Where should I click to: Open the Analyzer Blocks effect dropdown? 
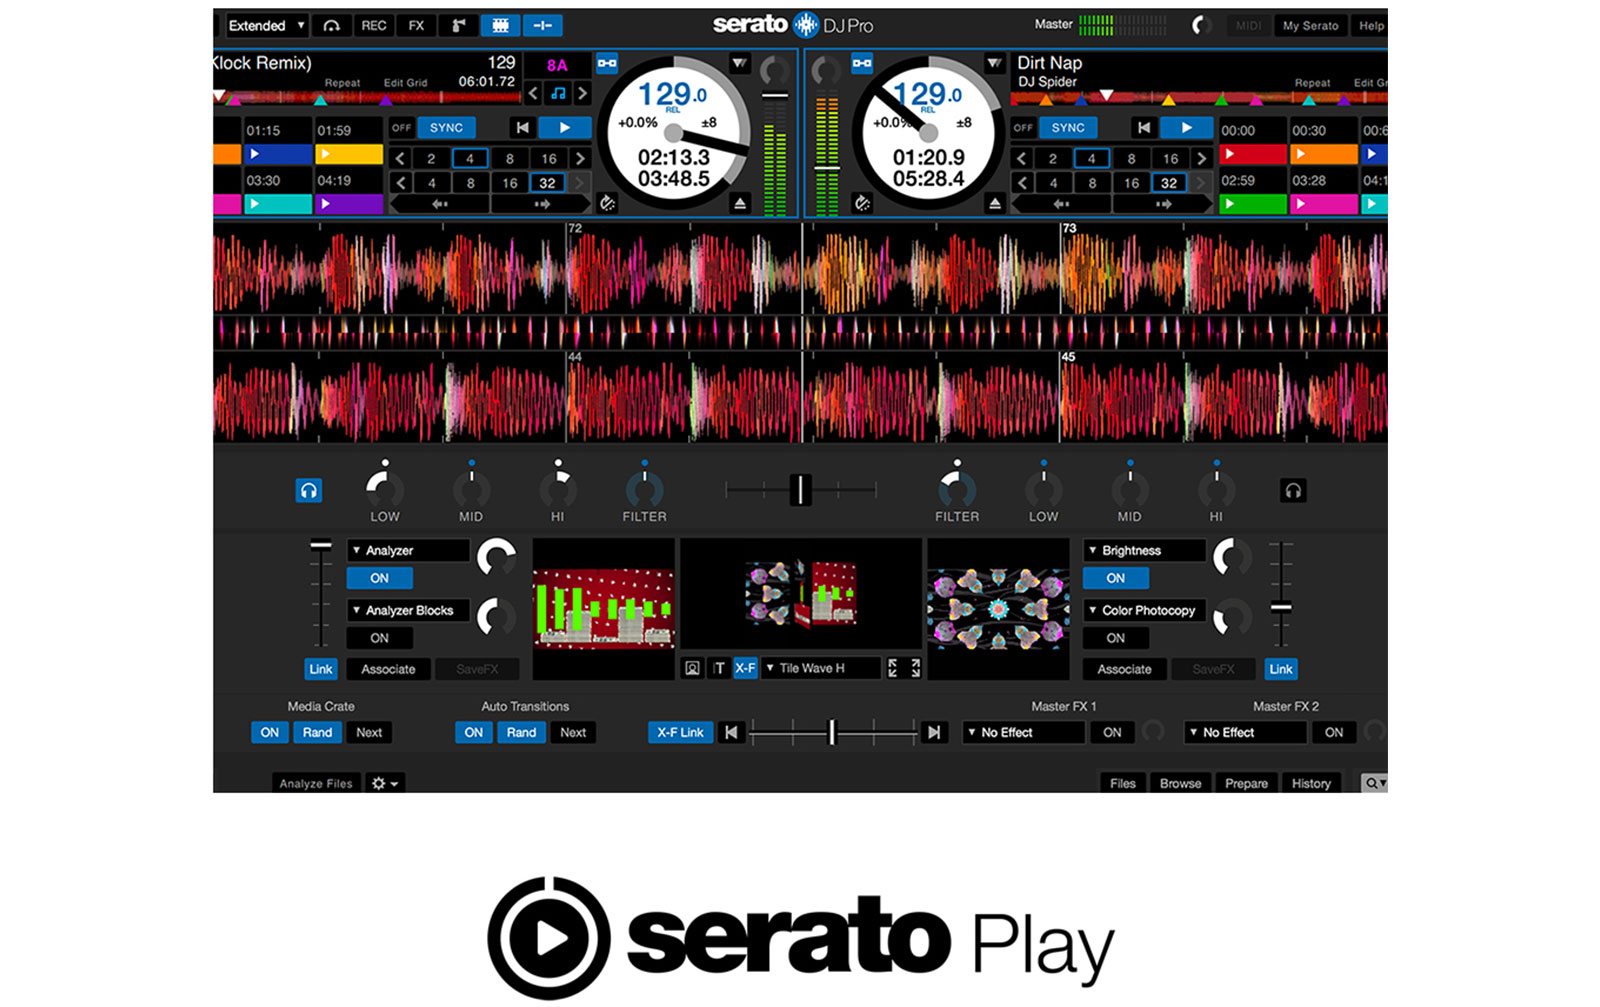click(408, 610)
